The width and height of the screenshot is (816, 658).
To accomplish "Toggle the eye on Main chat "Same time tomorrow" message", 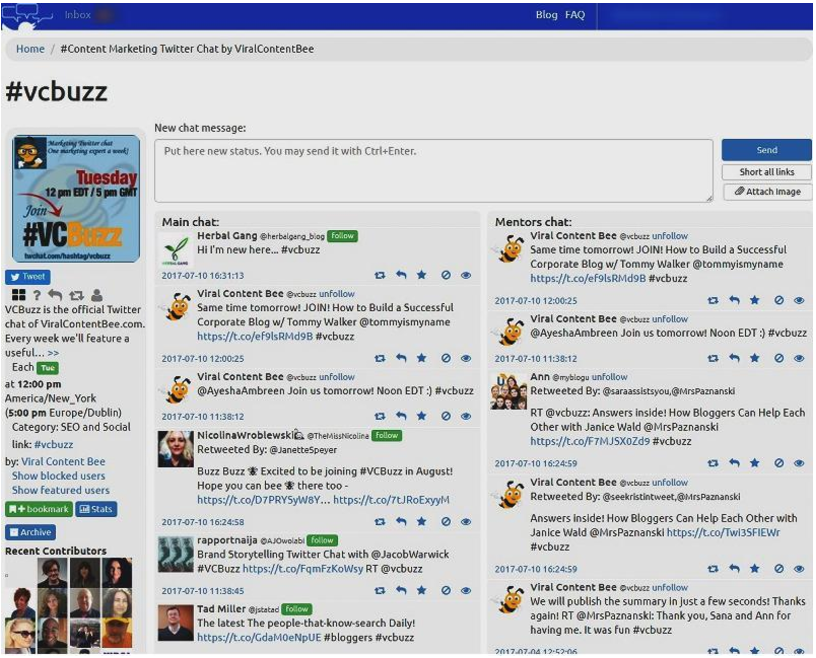I will click(466, 358).
